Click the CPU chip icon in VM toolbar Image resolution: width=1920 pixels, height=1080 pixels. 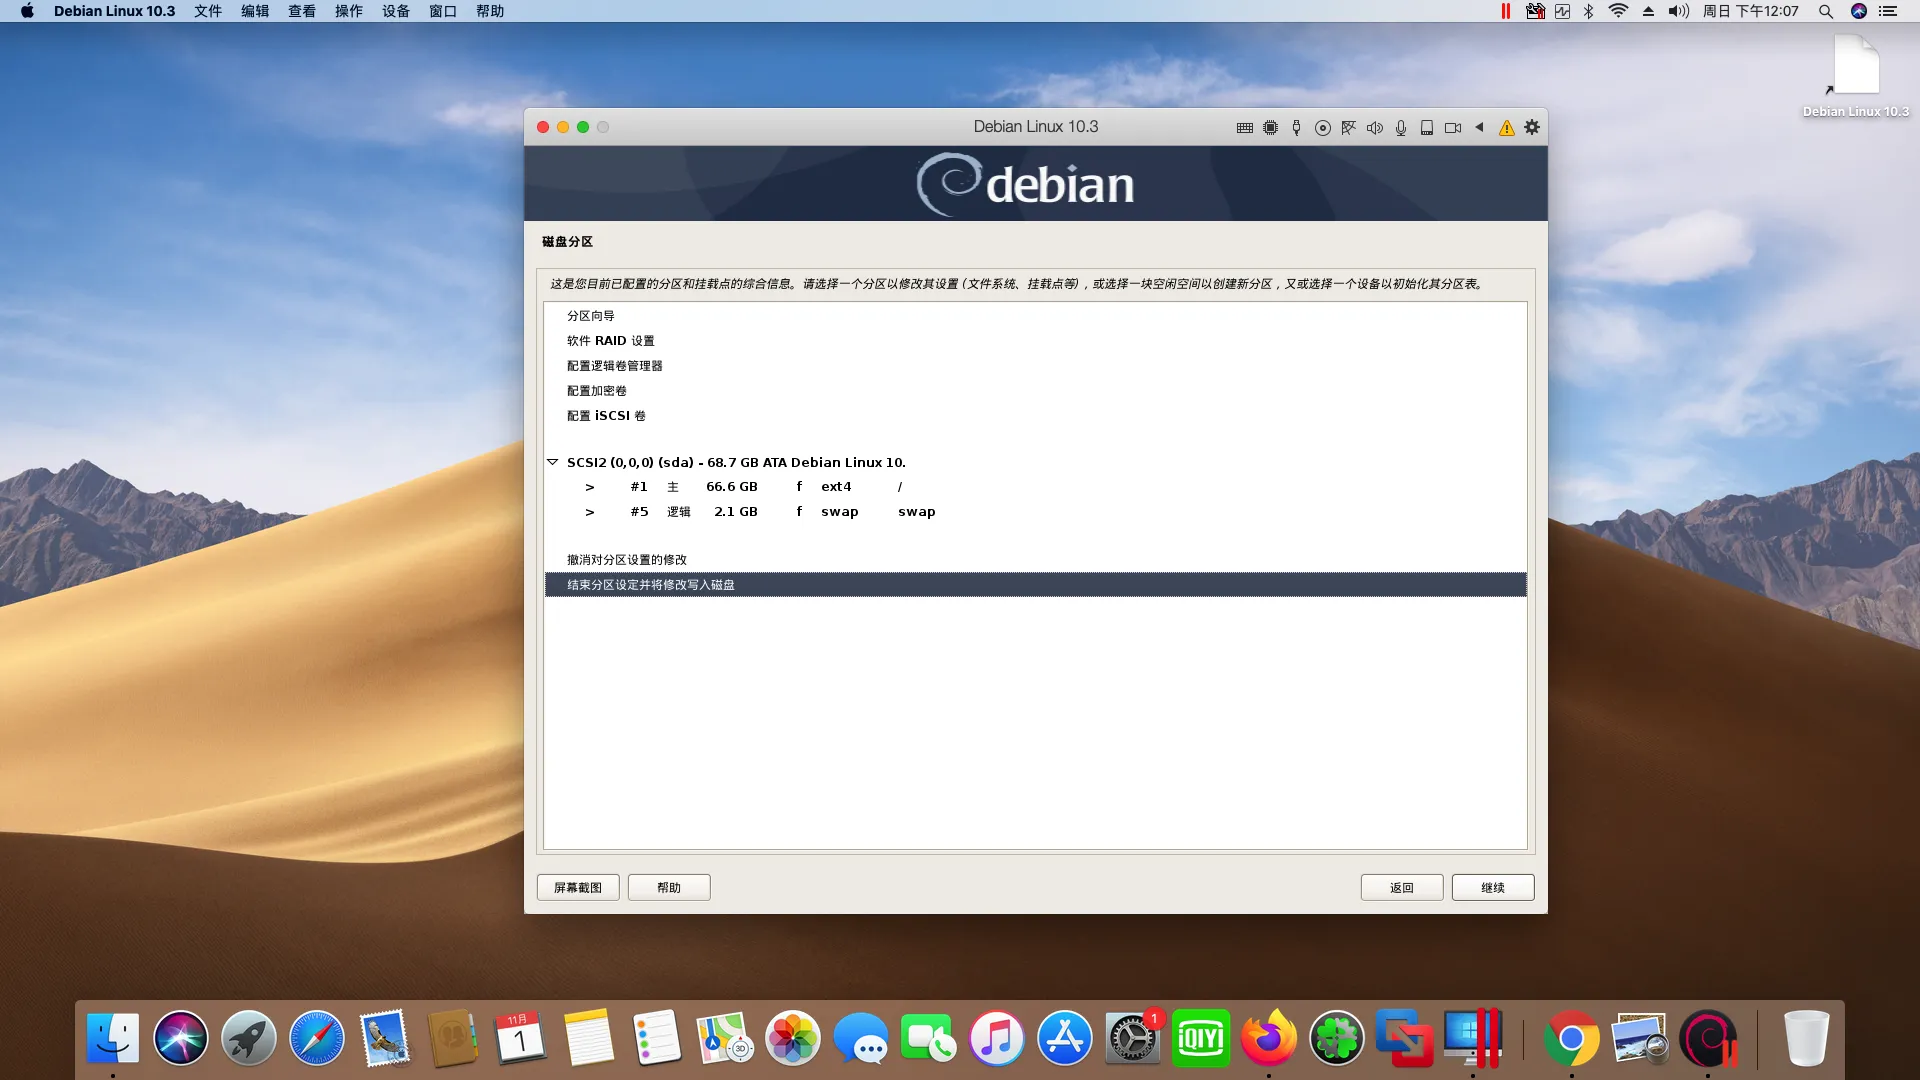pyautogui.click(x=1270, y=128)
